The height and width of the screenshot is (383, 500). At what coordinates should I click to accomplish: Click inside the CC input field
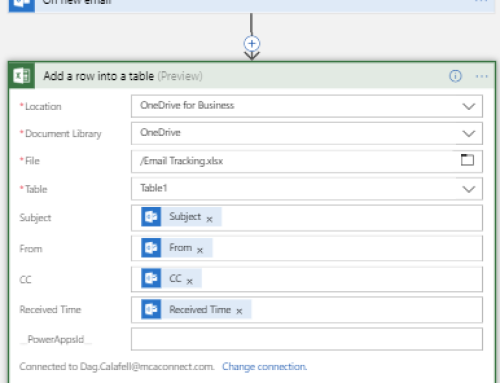click(x=307, y=279)
